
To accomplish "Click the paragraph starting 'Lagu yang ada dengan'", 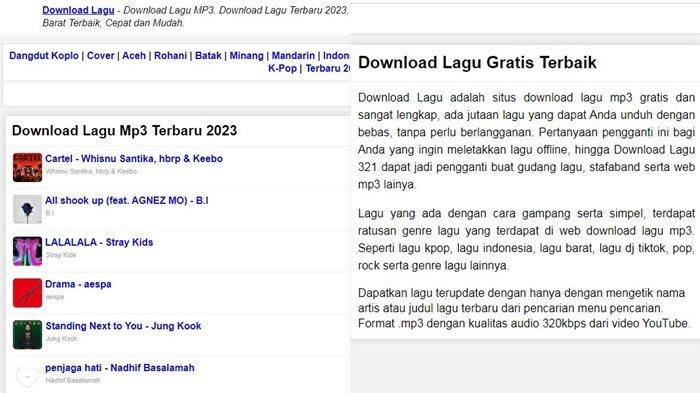I will (x=526, y=239).
